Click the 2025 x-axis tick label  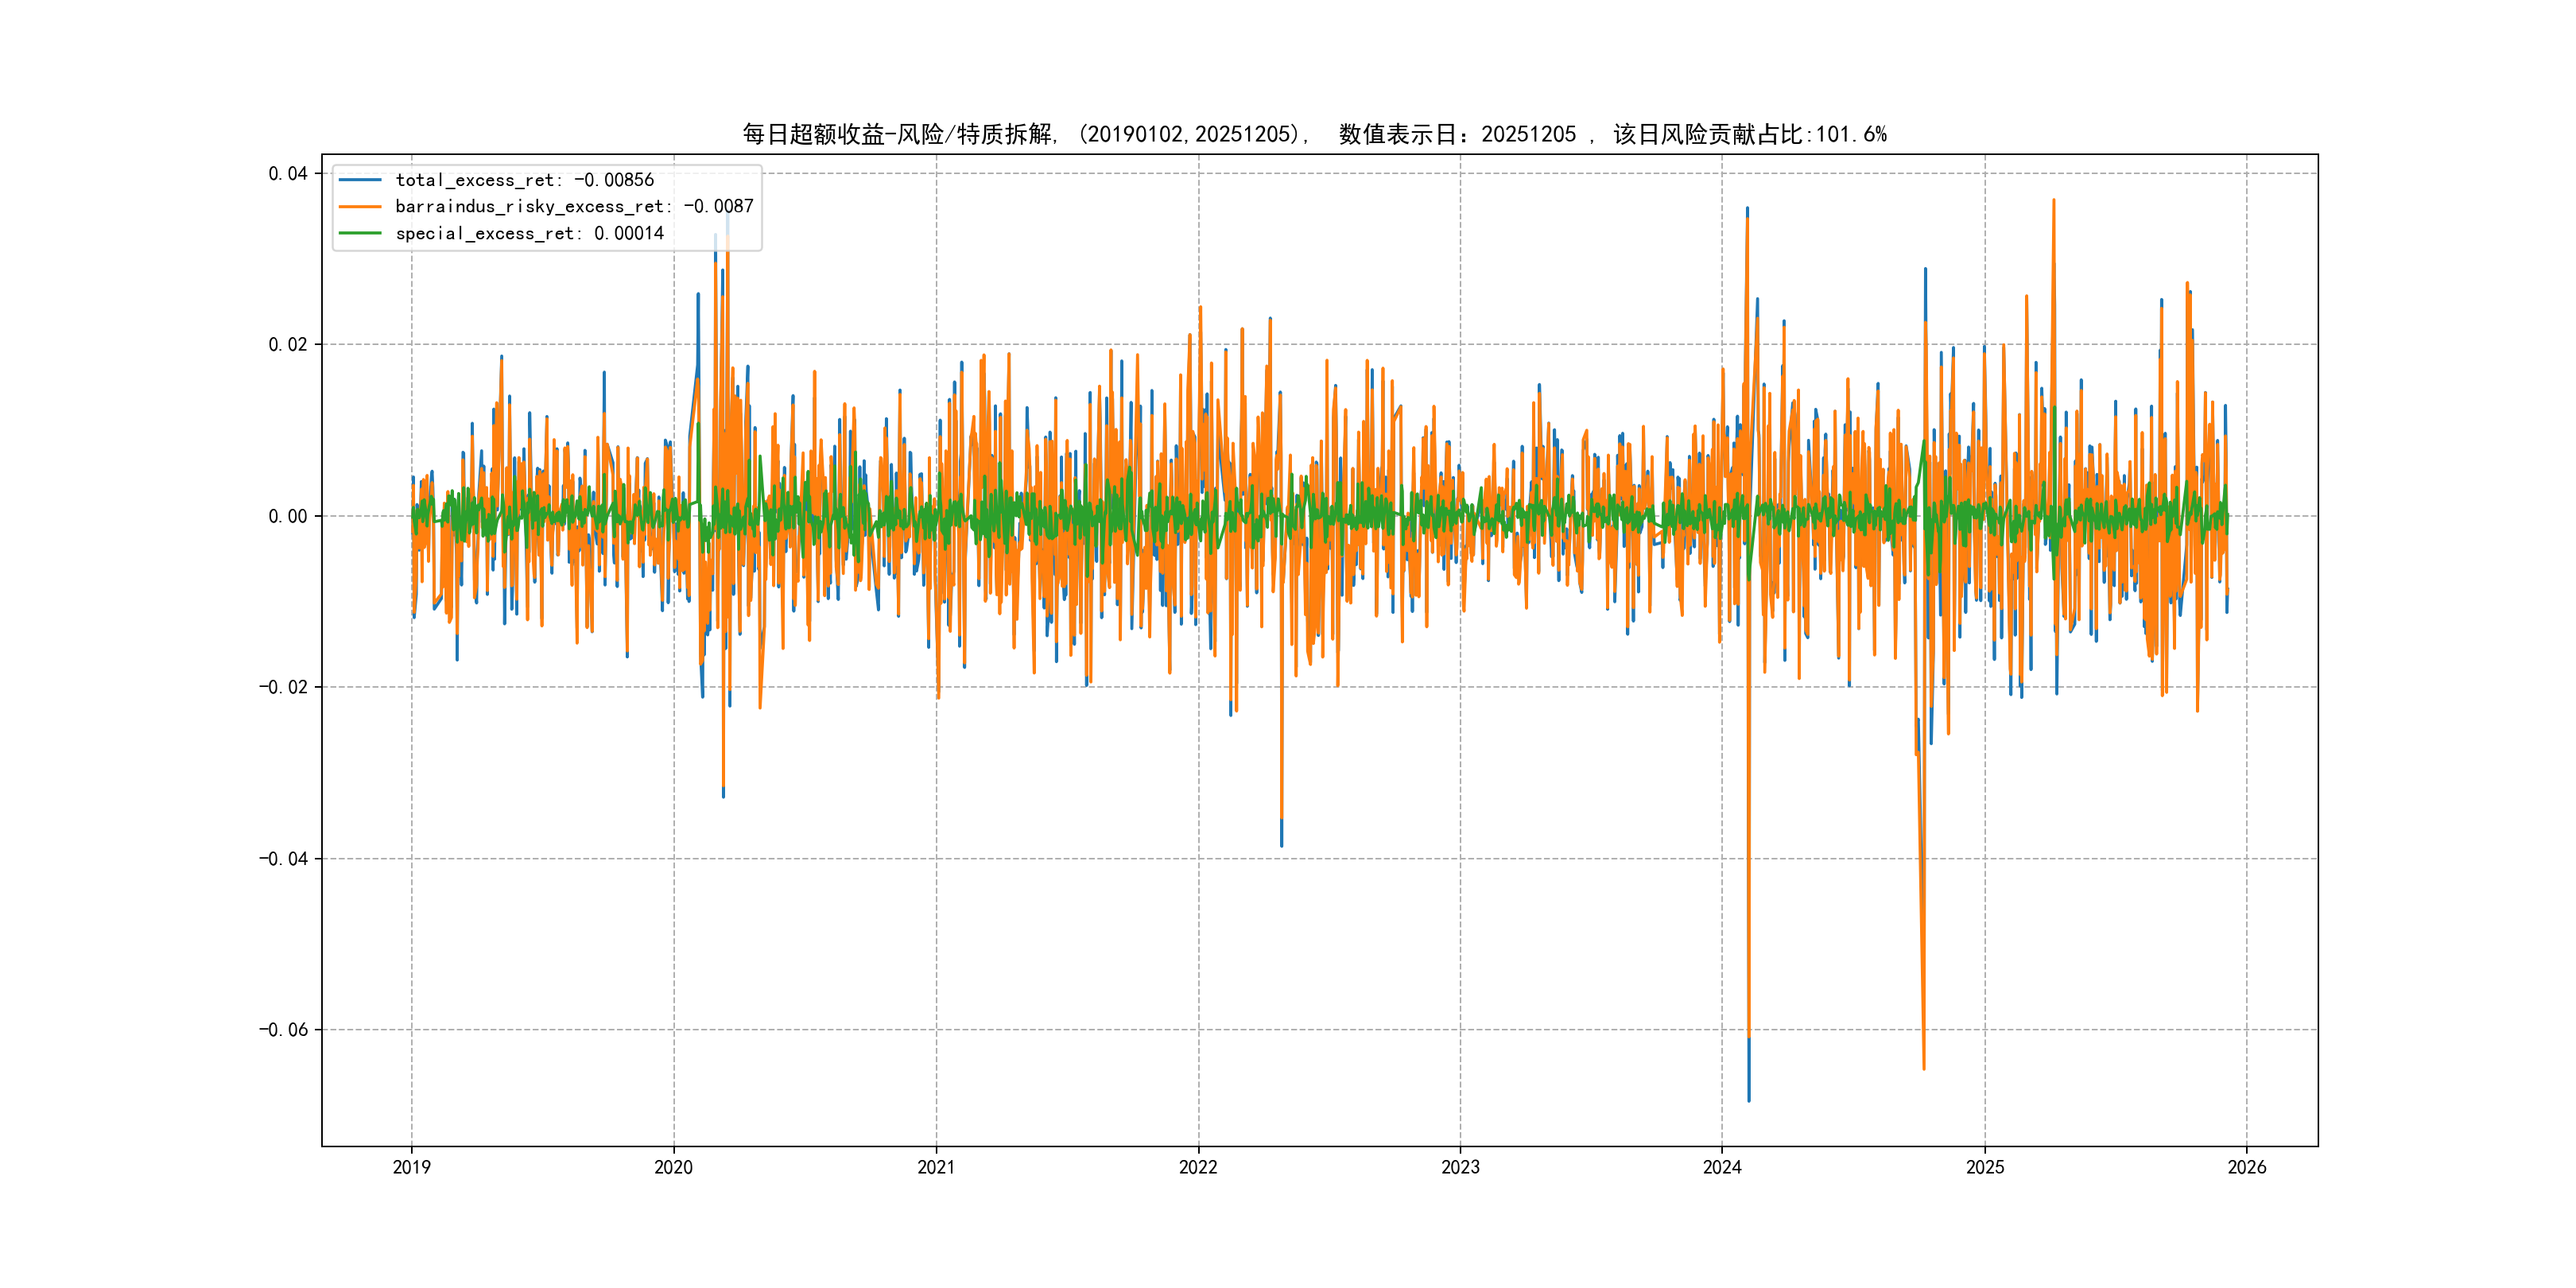coord(1985,1167)
